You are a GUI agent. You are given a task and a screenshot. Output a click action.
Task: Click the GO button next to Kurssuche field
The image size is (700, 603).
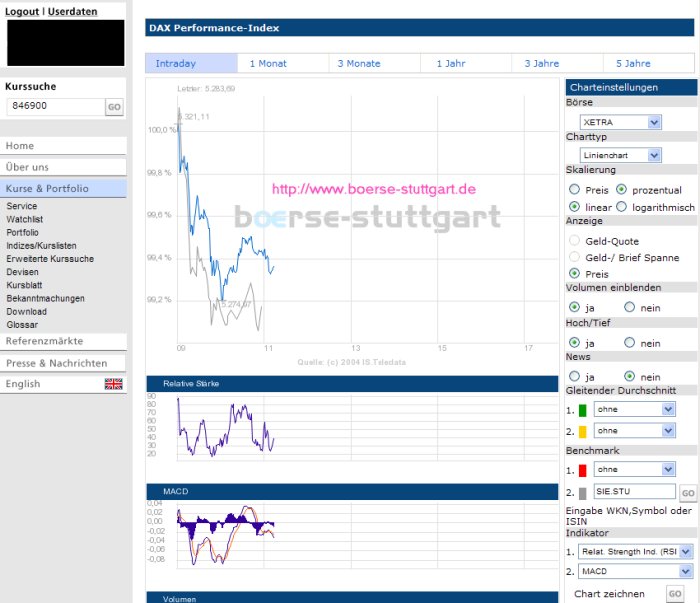[x=114, y=107]
